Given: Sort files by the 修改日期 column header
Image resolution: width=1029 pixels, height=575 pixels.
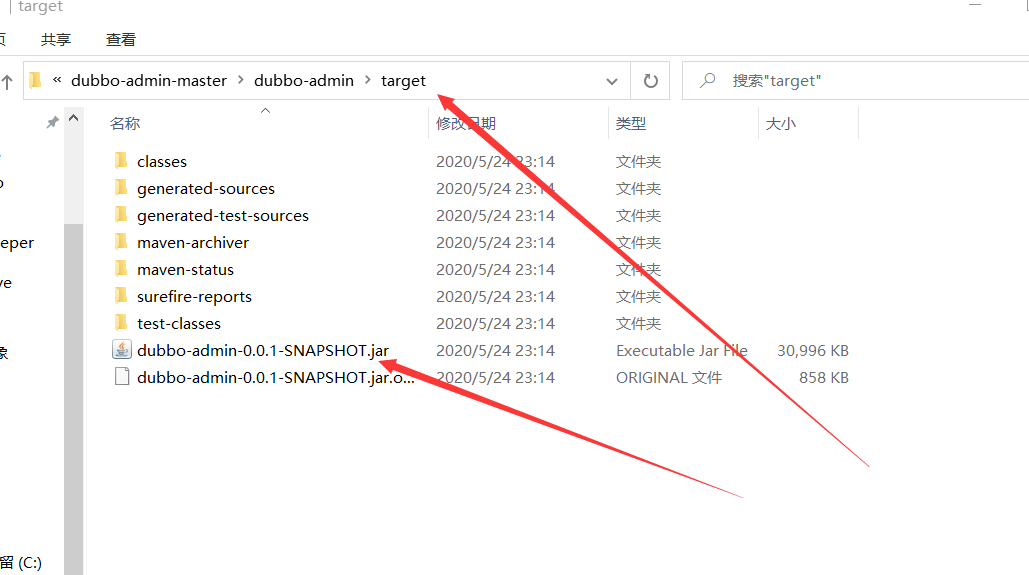Looking at the screenshot, I should click(466, 123).
